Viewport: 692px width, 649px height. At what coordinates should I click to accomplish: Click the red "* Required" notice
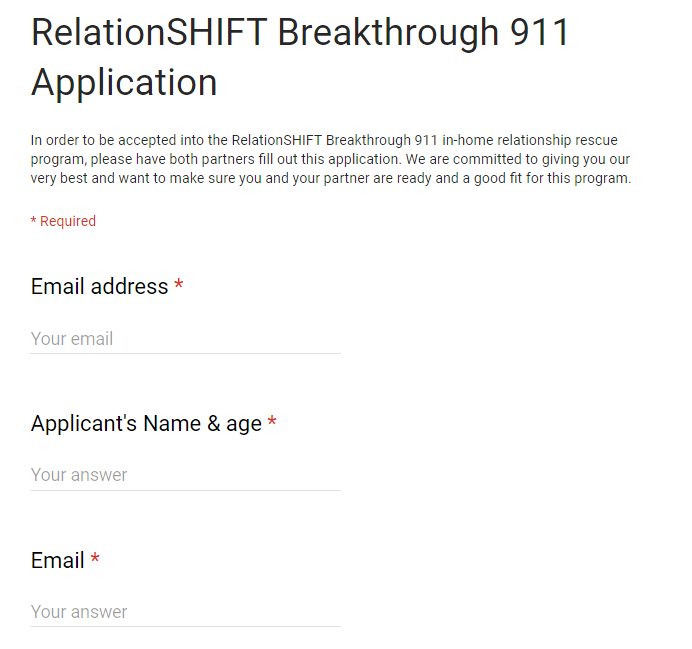[63, 221]
